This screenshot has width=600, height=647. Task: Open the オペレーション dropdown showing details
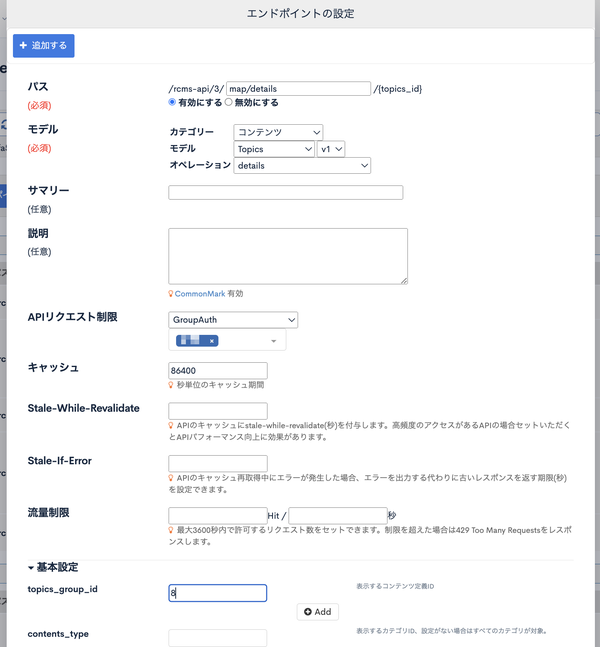click(x=302, y=165)
